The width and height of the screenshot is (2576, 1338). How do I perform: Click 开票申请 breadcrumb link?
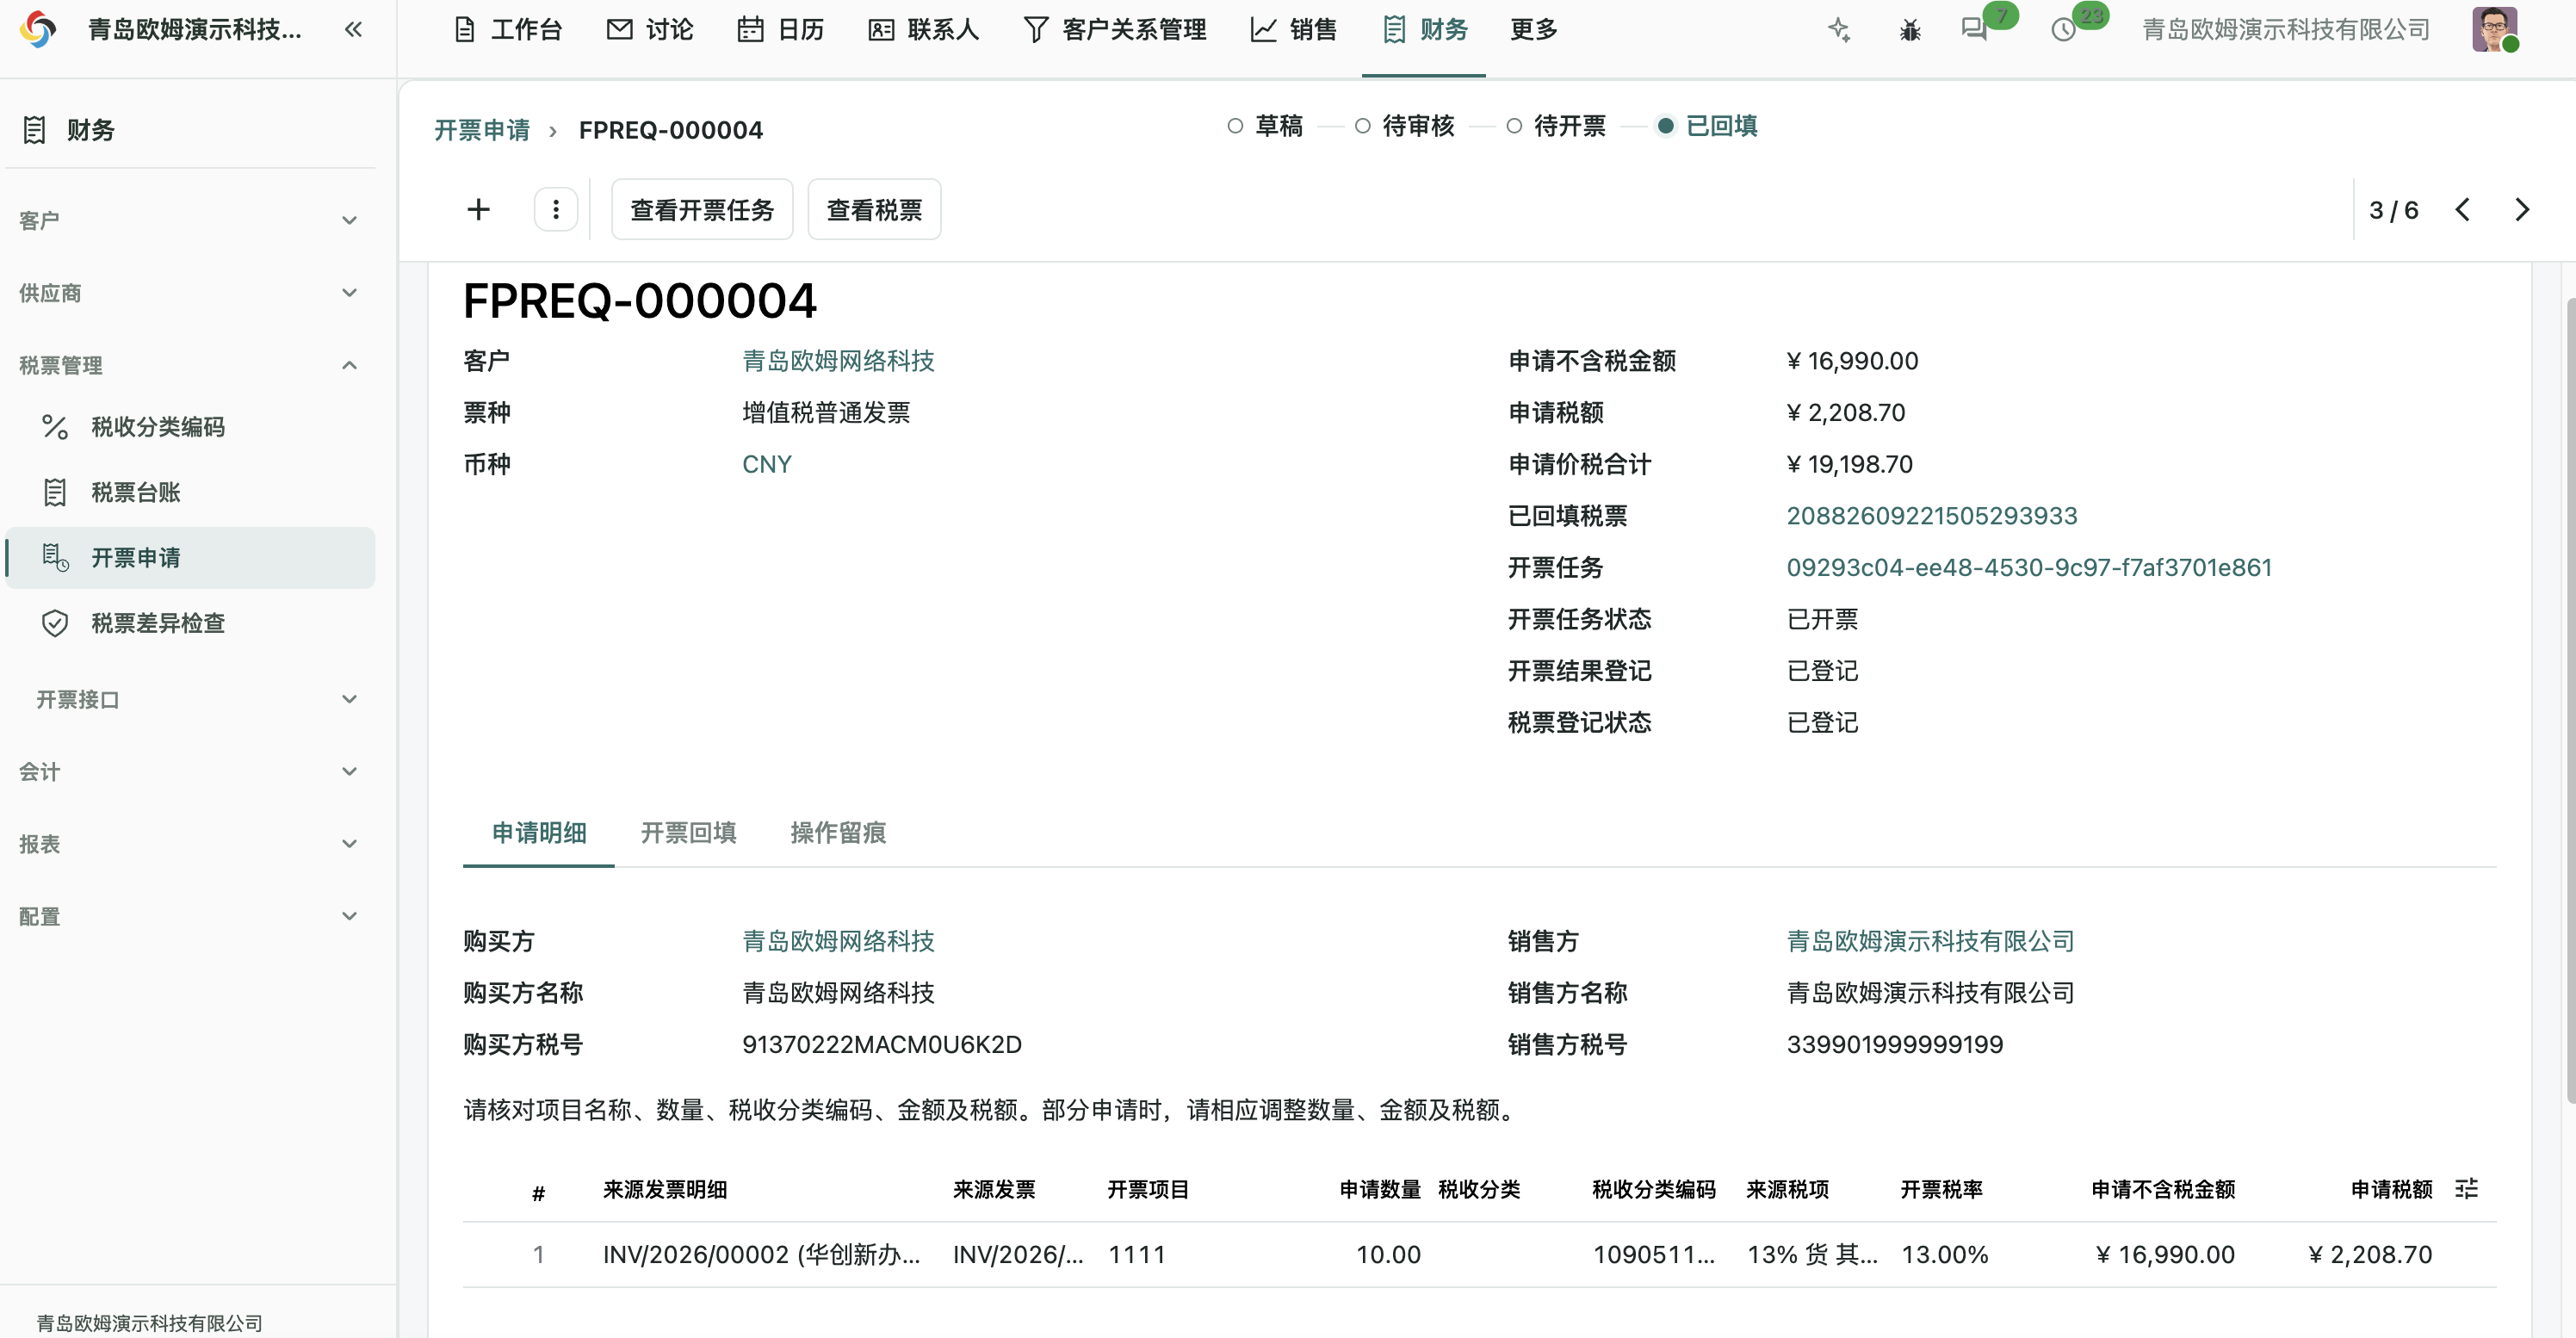click(x=482, y=130)
